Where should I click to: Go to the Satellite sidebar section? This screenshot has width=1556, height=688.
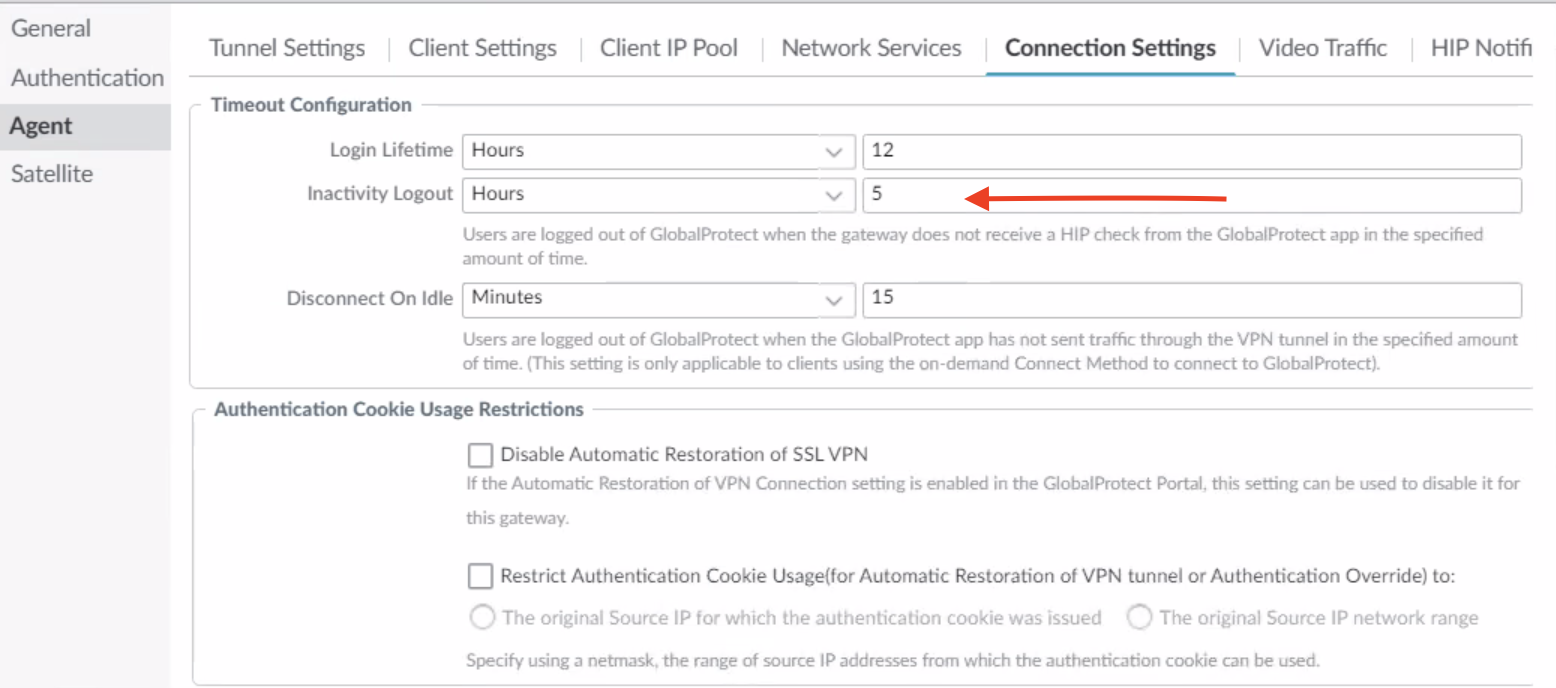52,174
